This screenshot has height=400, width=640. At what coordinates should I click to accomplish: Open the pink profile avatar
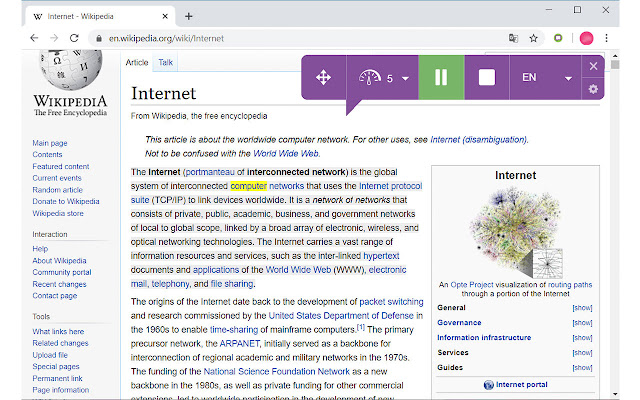tap(586, 38)
